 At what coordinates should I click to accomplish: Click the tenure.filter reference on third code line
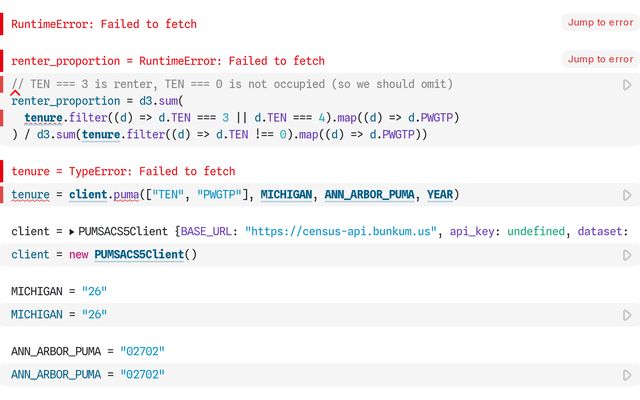point(65,118)
